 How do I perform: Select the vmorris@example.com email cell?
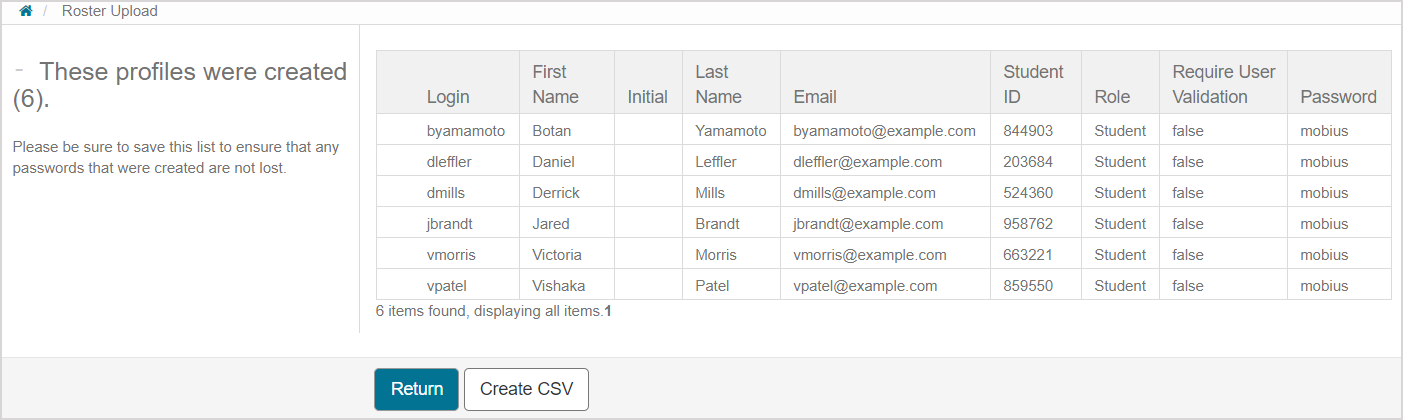[870, 255]
